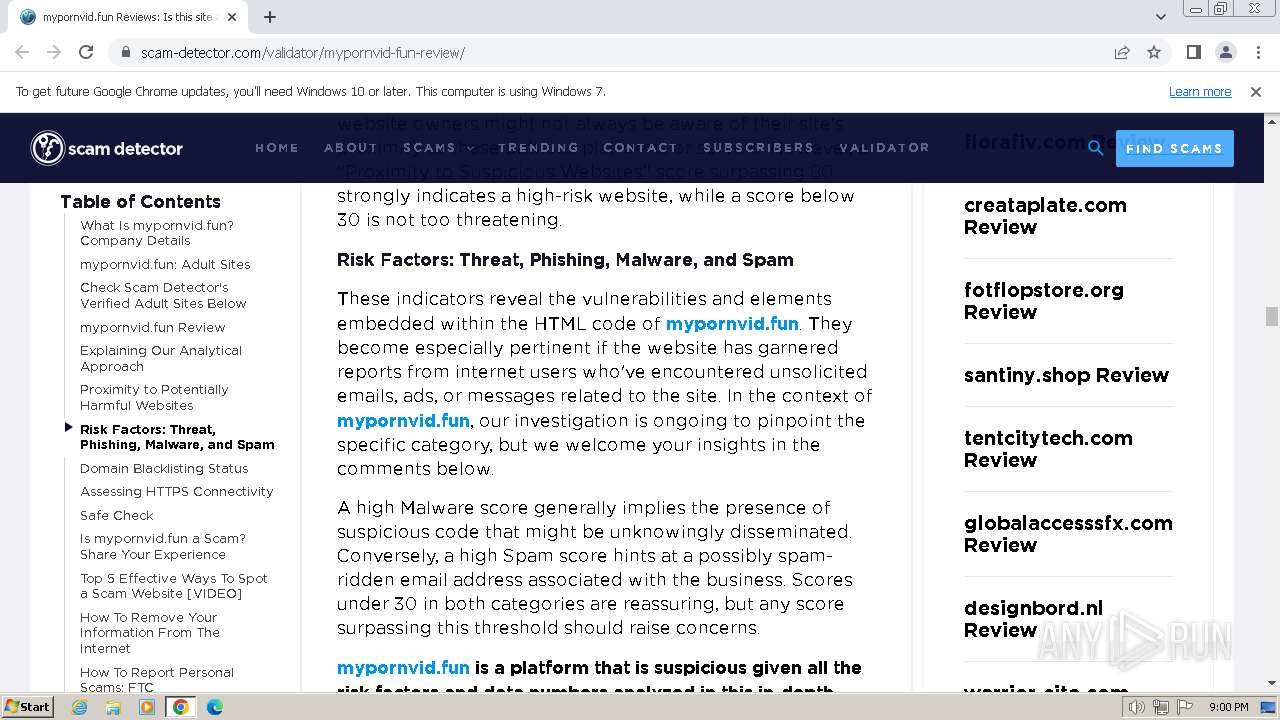Open a new browser tab
This screenshot has width=1280, height=720.
tap(270, 17)
